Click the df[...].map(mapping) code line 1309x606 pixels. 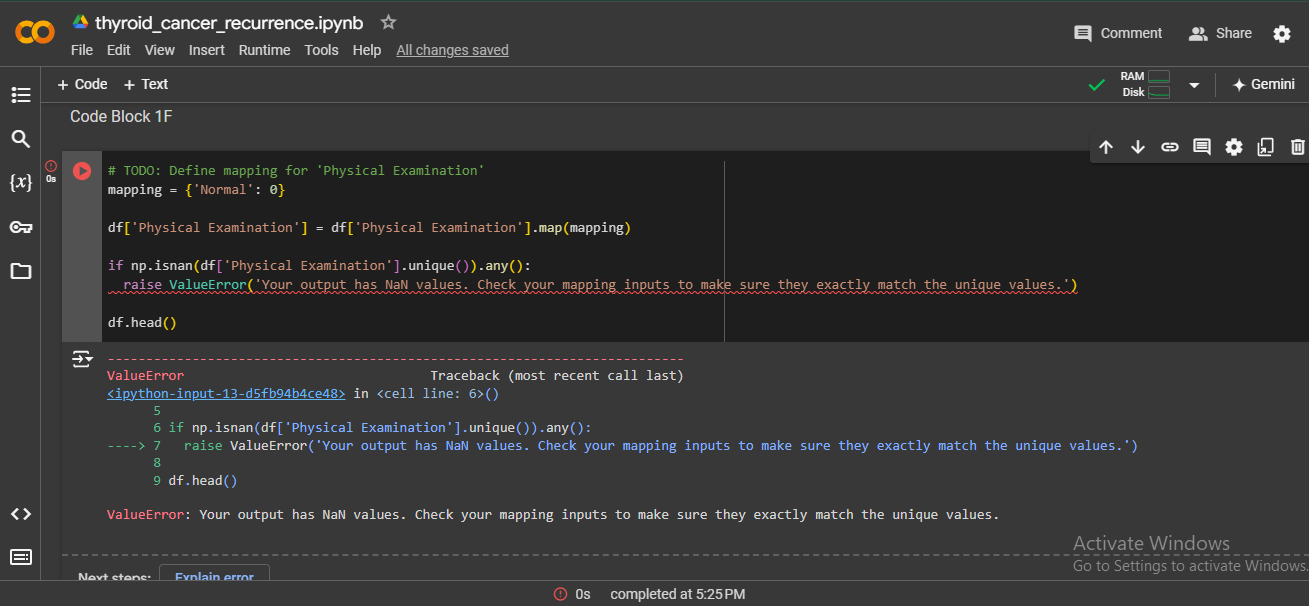click(370, 228)
